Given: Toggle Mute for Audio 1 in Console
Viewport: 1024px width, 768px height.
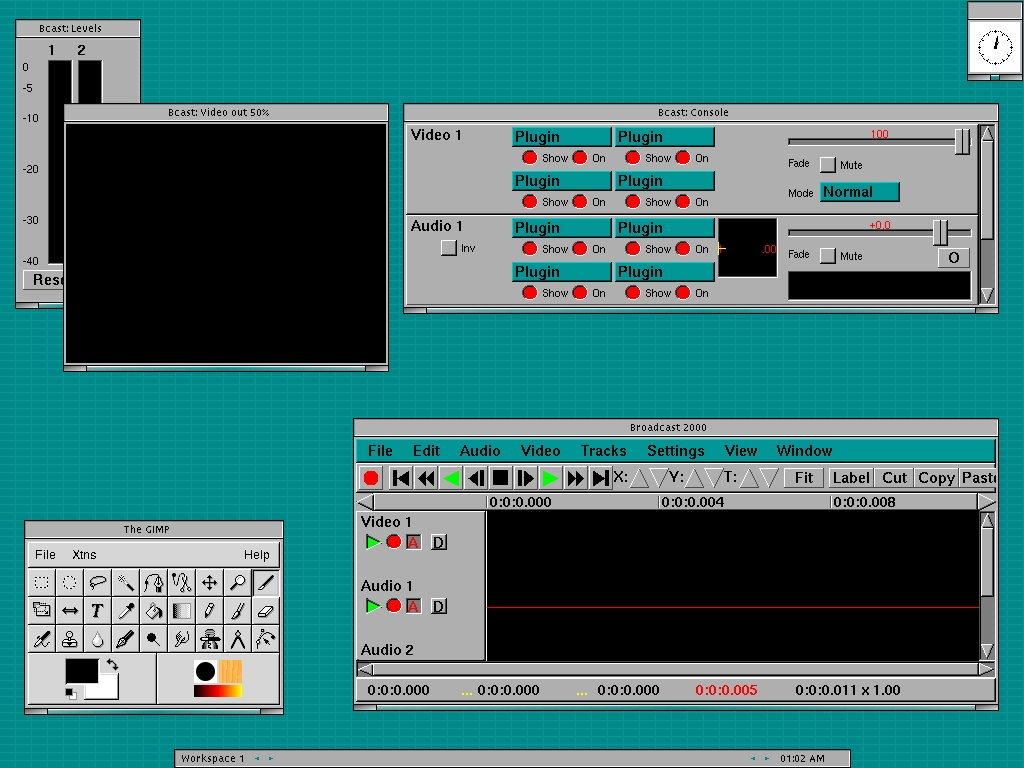Looking at the screenshot, I should (x=827, y=256).
